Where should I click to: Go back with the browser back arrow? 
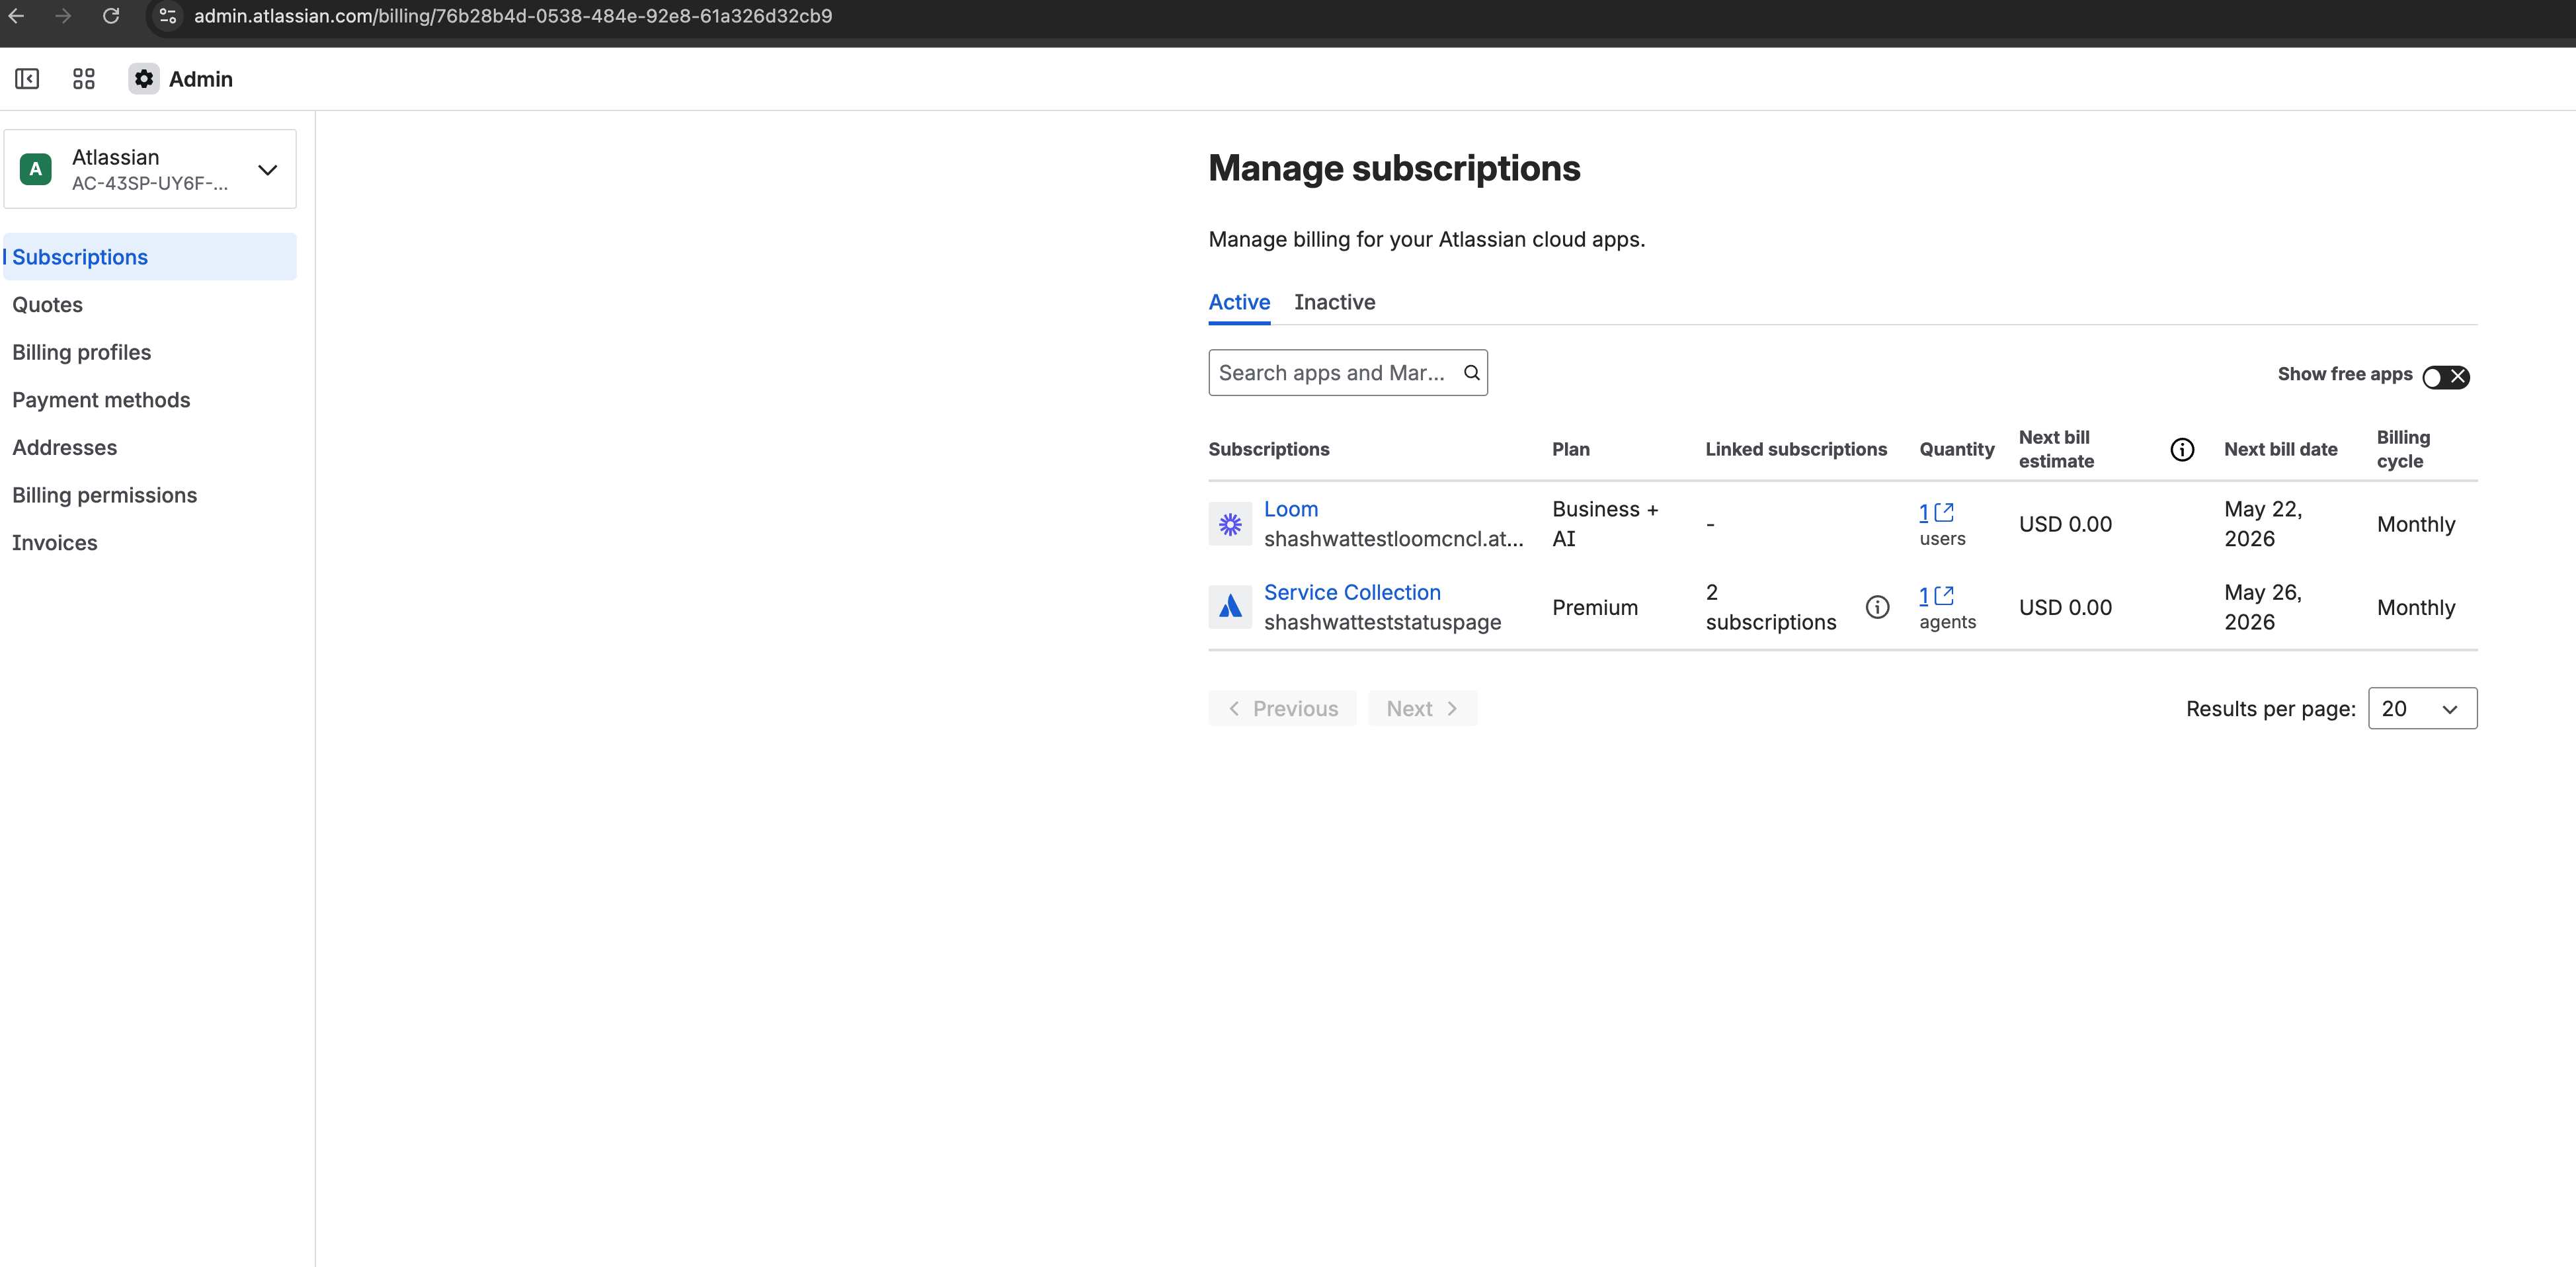point(16,16)
